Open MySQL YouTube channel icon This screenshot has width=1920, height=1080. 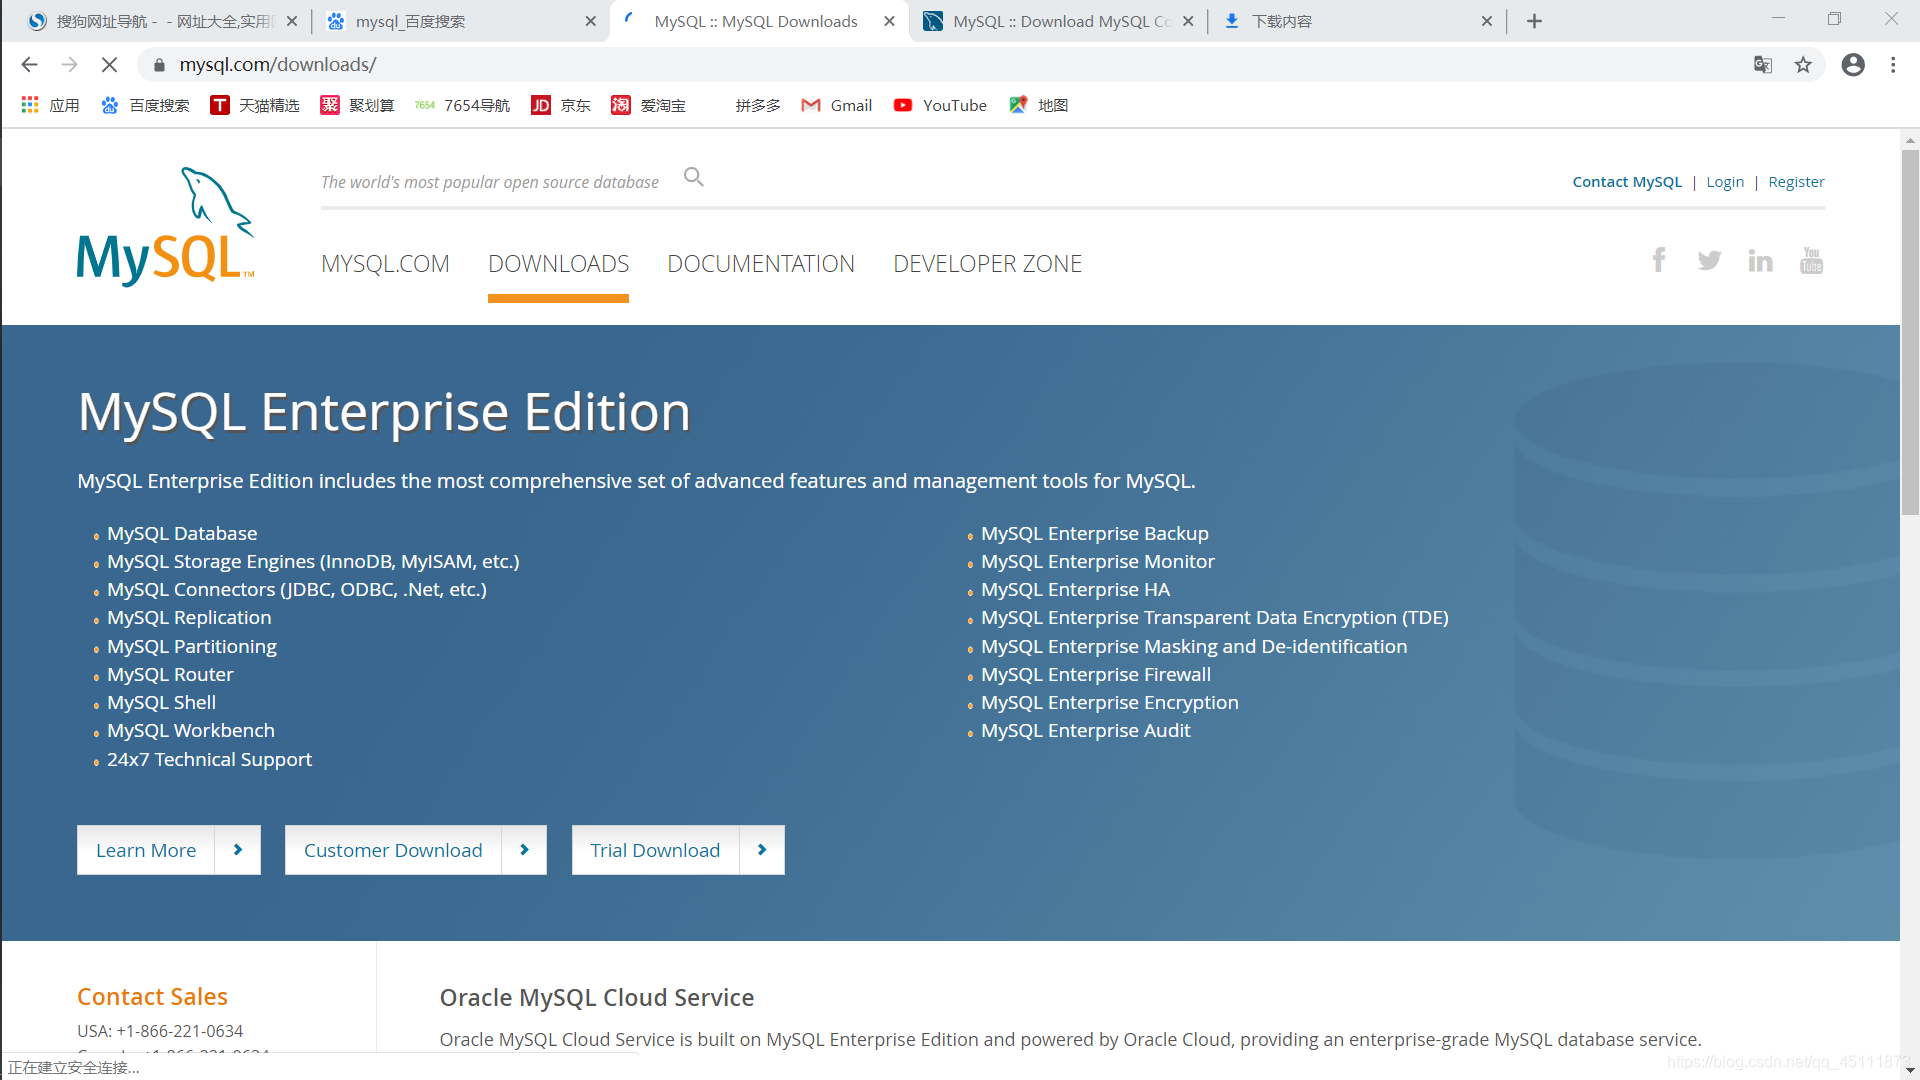pyautogui.click(x=1811, y=261)
